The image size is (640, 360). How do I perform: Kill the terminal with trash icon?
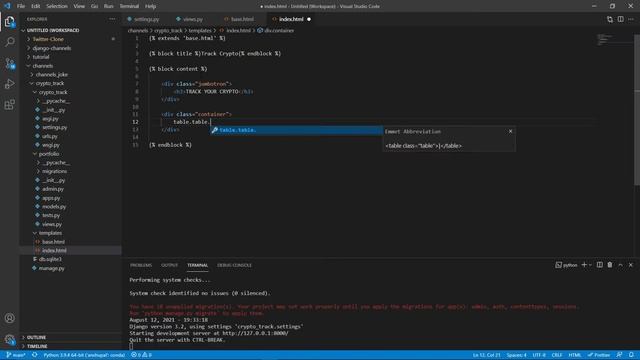[x=610, y=265]
